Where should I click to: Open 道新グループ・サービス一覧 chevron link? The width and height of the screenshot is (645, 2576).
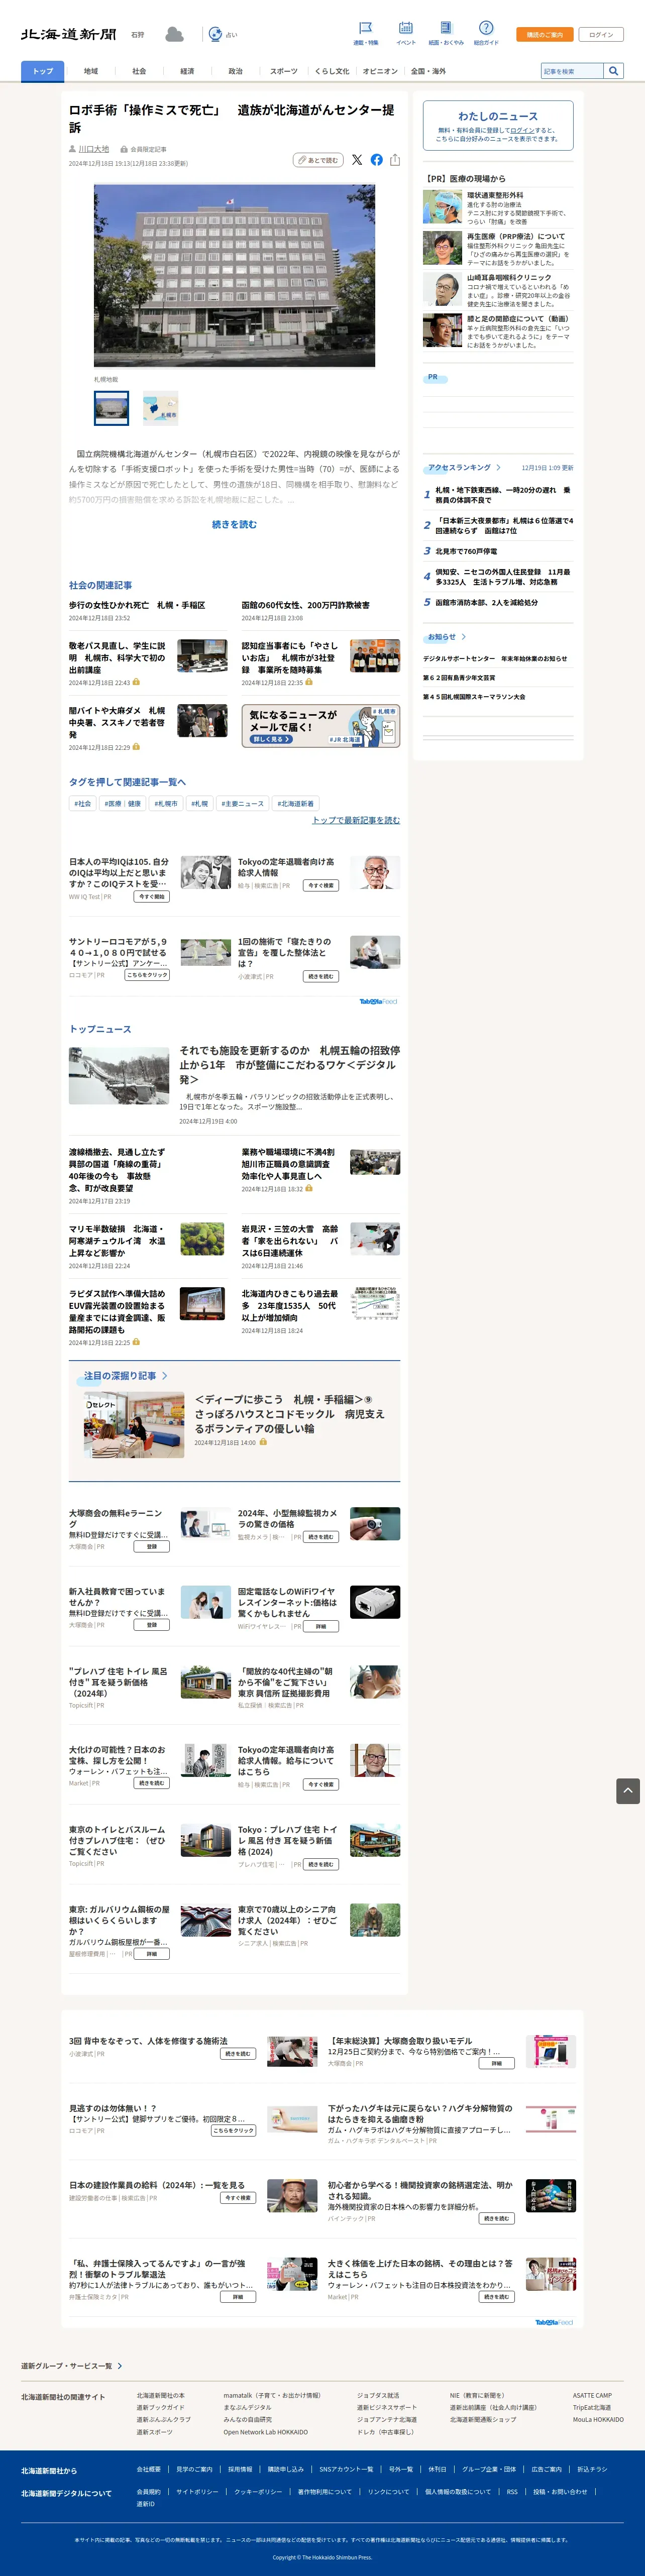[120, 2366]
